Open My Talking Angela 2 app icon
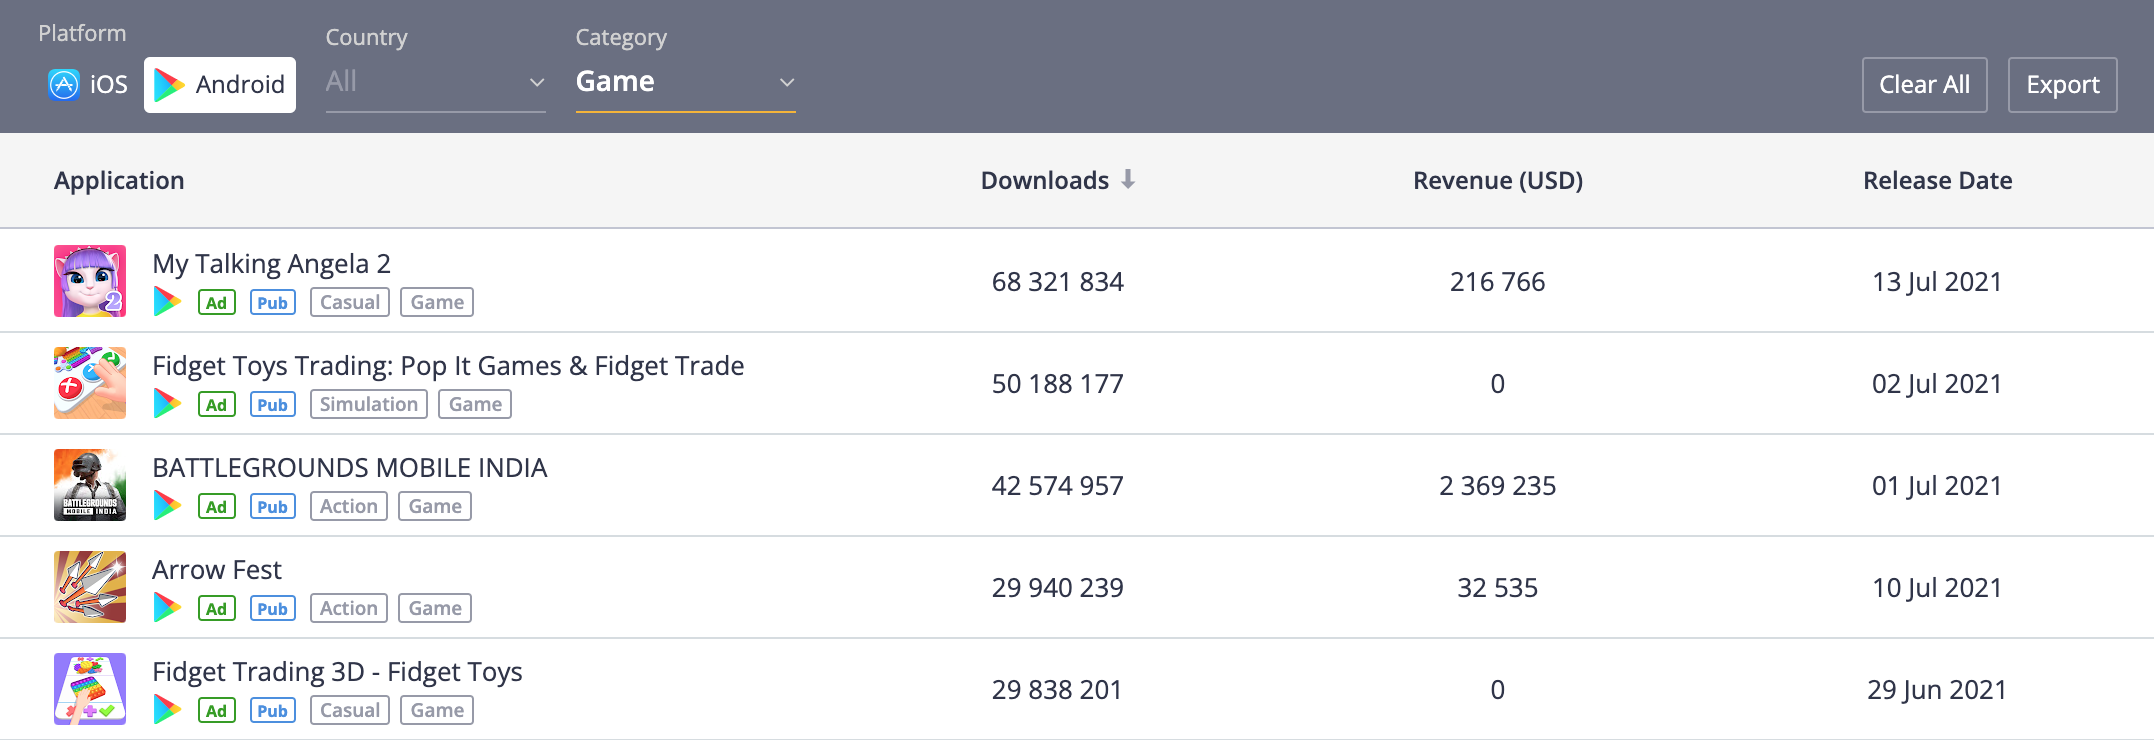2154x740 pixels. point(90,281)
